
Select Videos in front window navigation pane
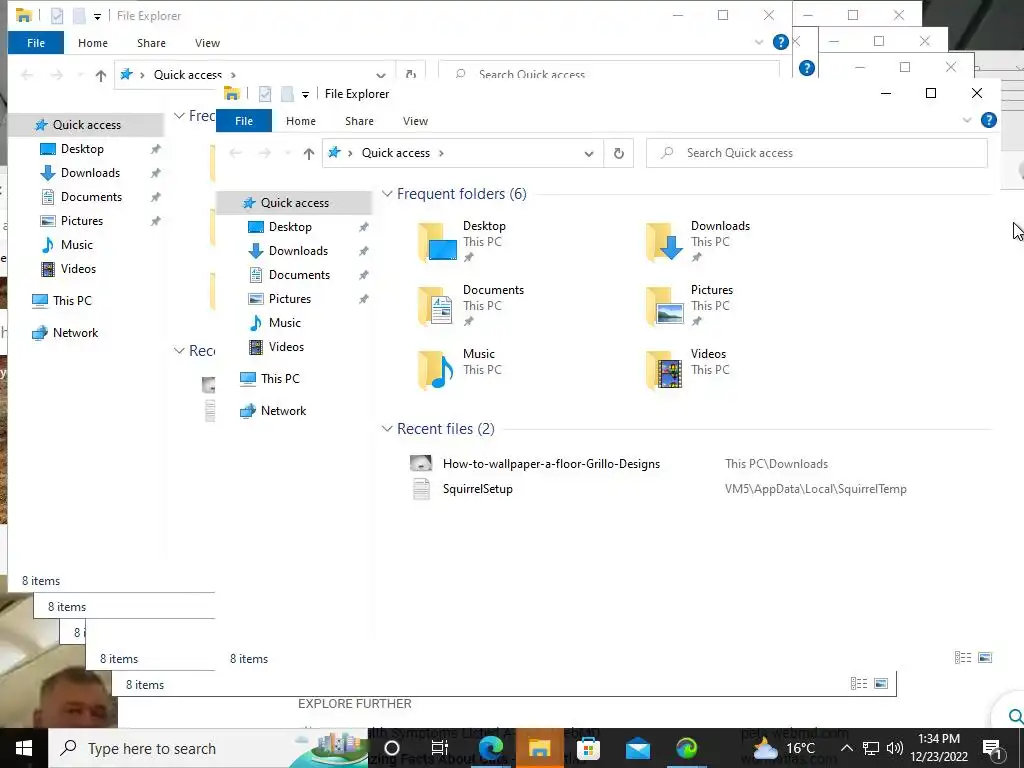coord(286,347)
